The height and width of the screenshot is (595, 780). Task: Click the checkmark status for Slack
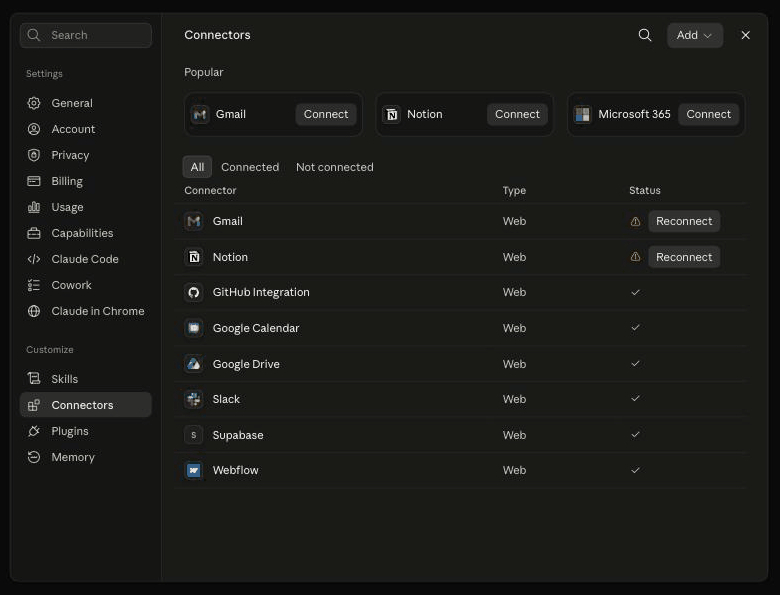coord(635,398)
